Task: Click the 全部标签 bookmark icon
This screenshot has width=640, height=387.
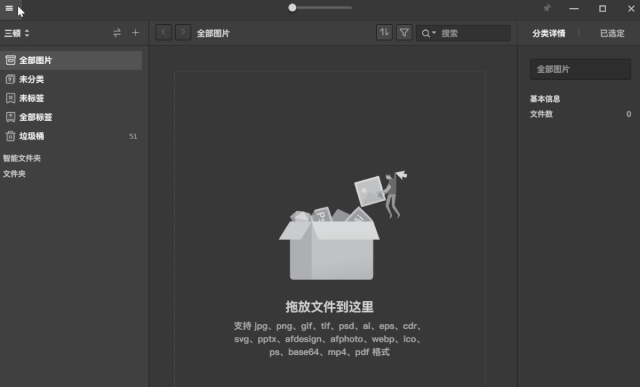Action: 11,117
